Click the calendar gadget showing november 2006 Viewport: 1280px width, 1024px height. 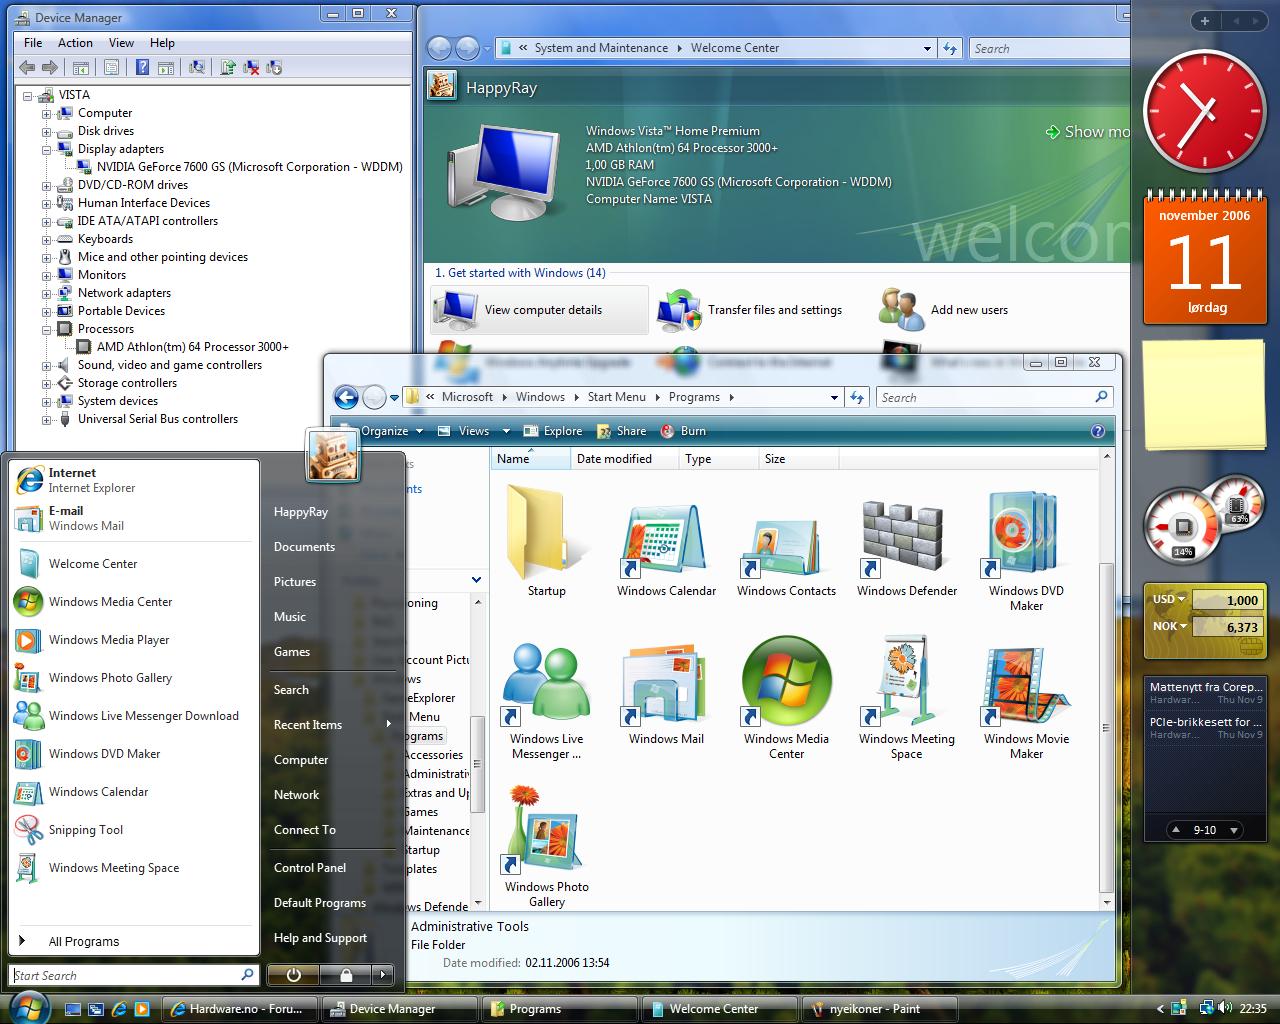1205,257
